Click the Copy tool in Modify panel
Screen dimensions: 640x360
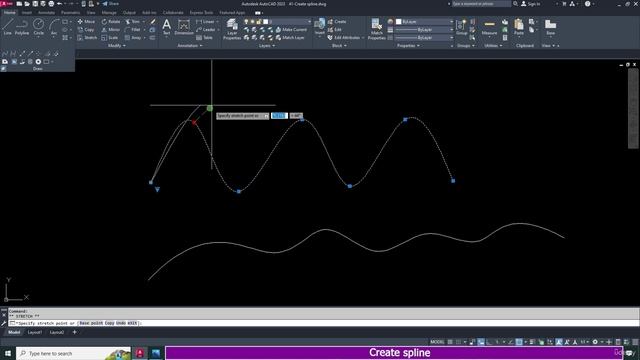(x=86, y=29)
